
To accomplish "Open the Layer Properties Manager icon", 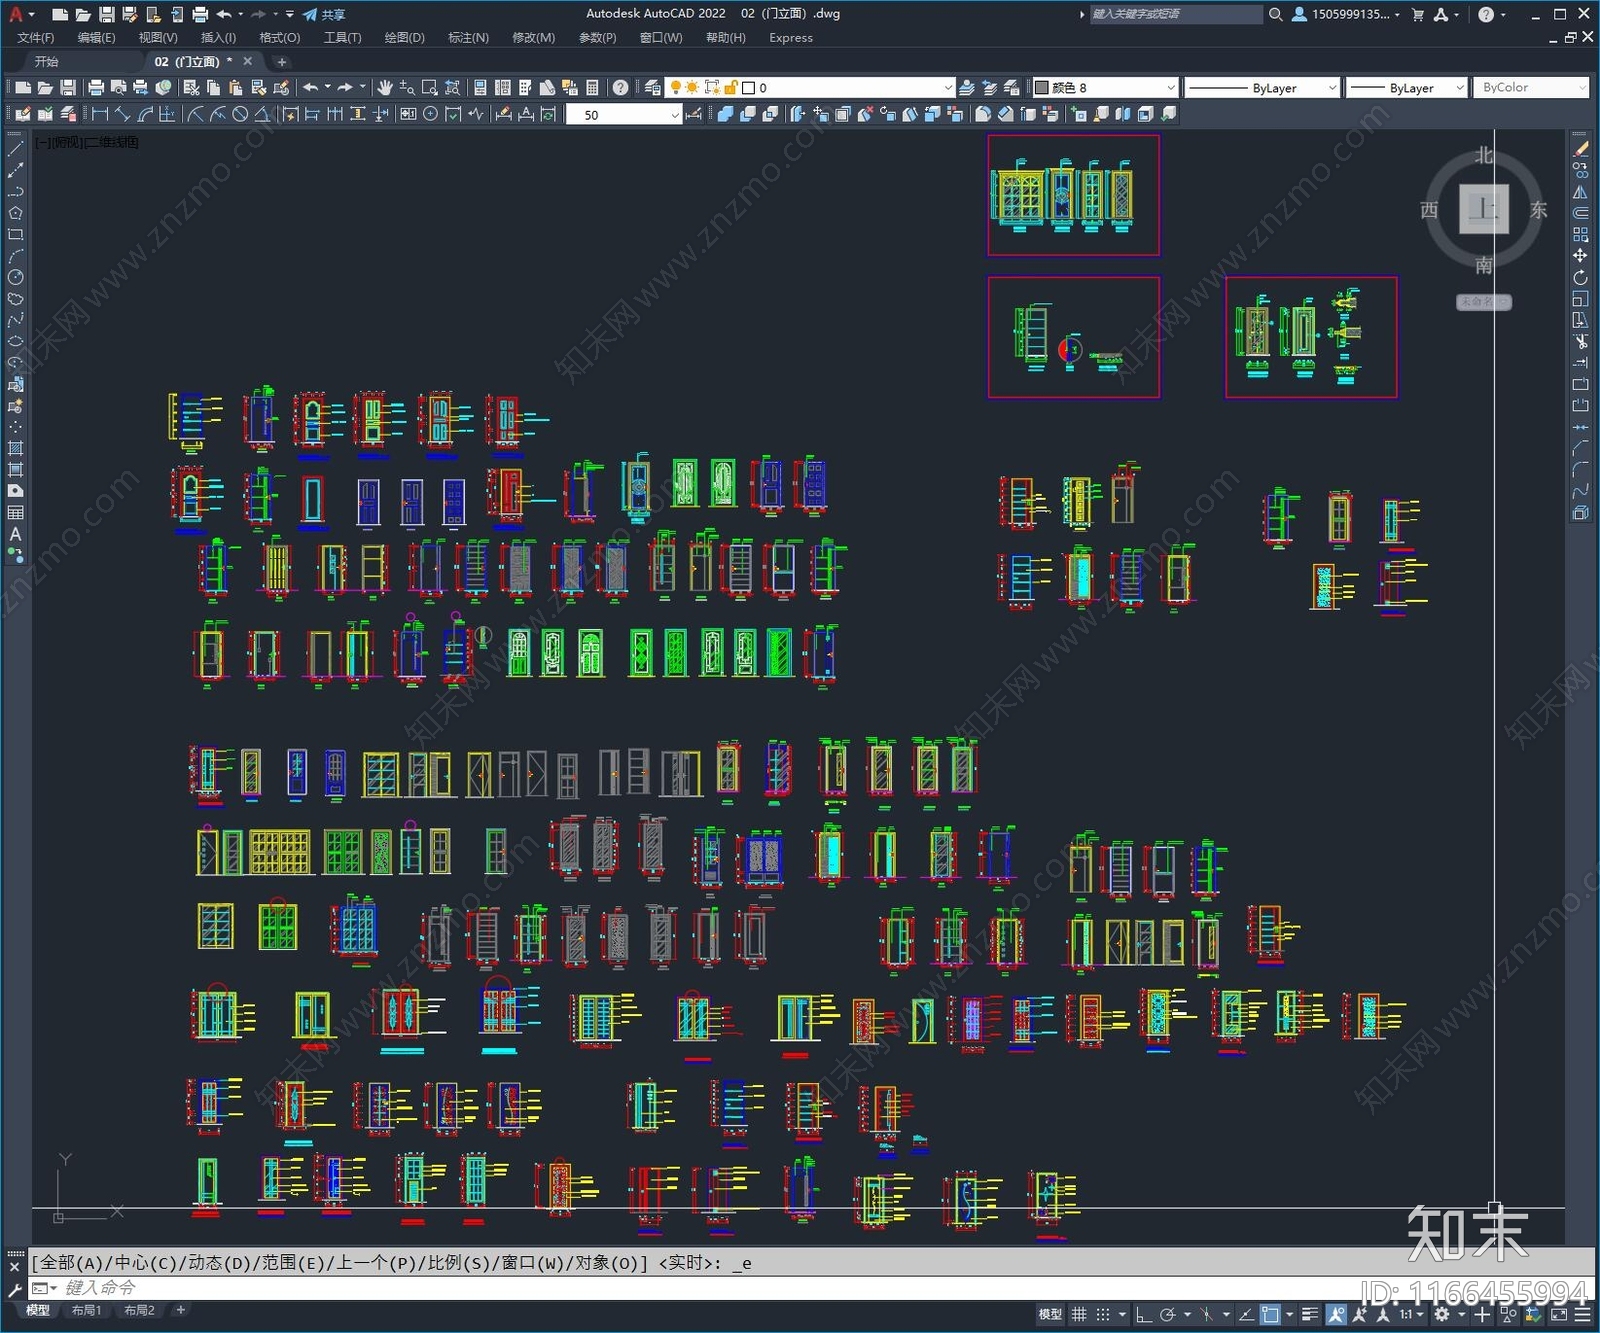I will pos(653,88).
